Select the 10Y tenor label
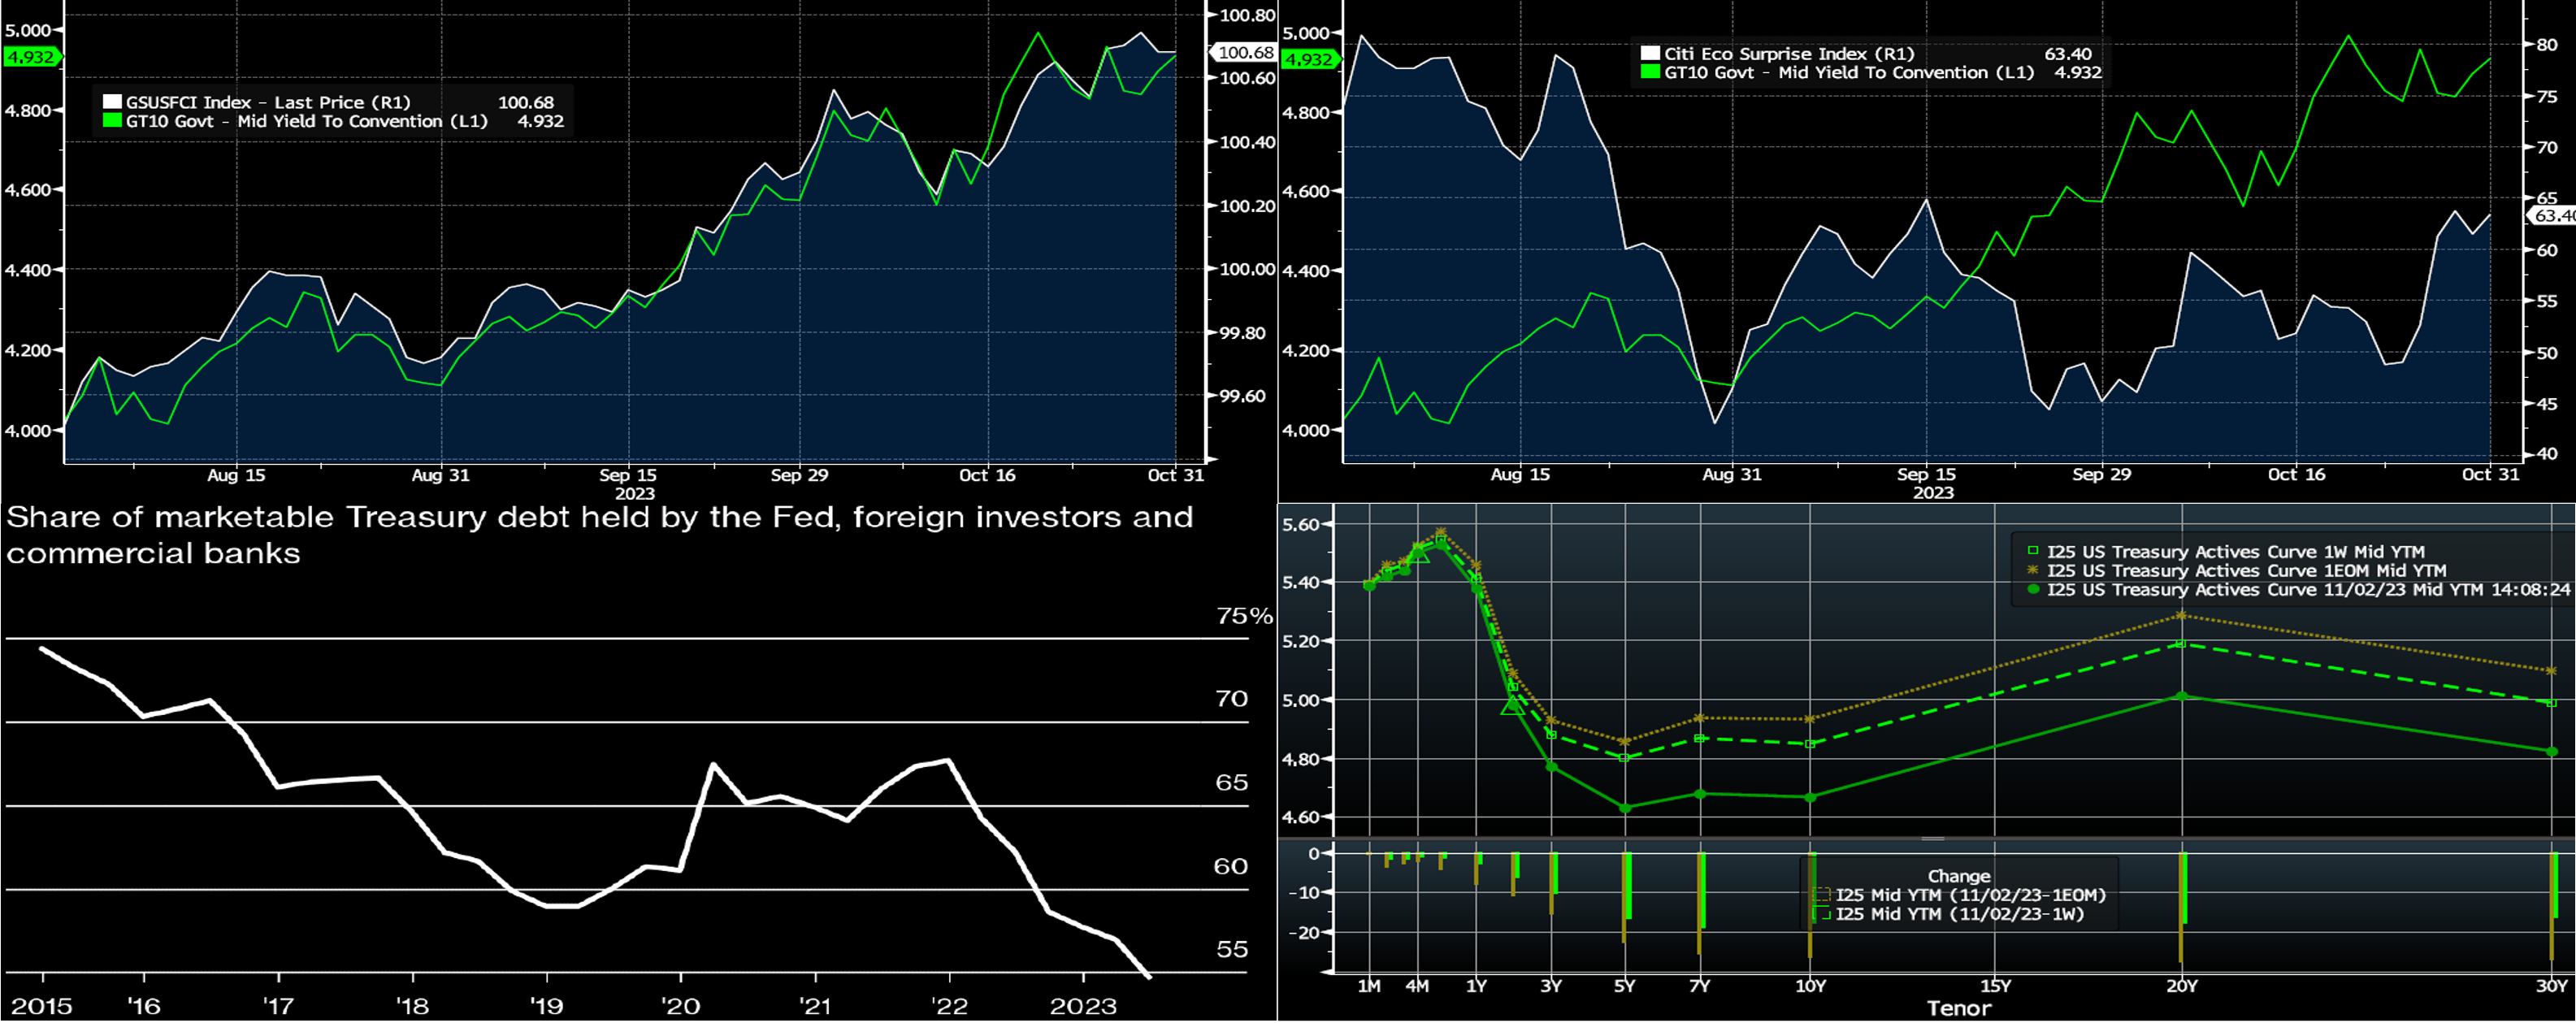This screenshot has height=1023, width=2576. (1810, 985)
